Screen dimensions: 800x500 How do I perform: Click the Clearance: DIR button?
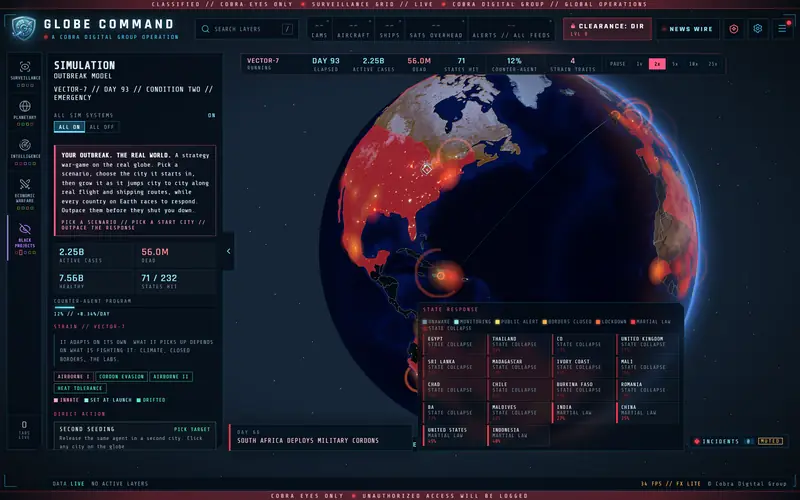point(607,29)
